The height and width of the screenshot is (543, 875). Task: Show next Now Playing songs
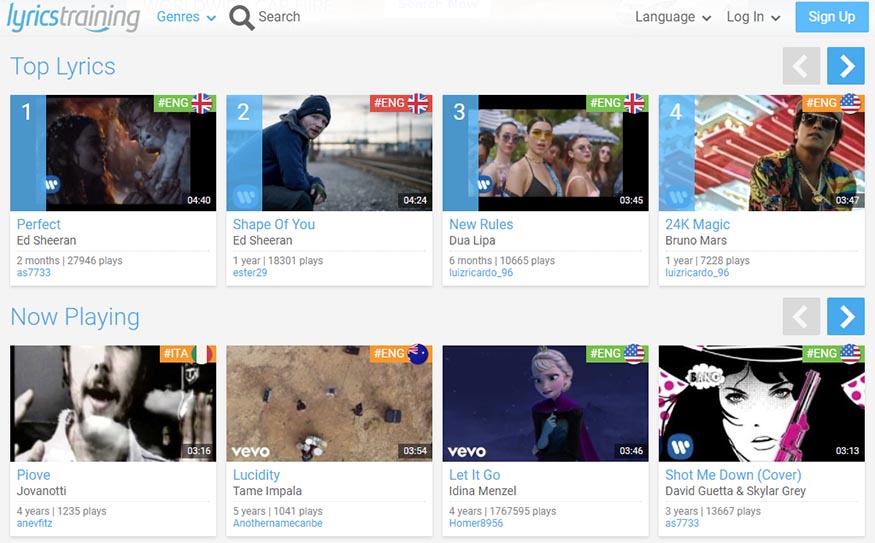(845, 317)
